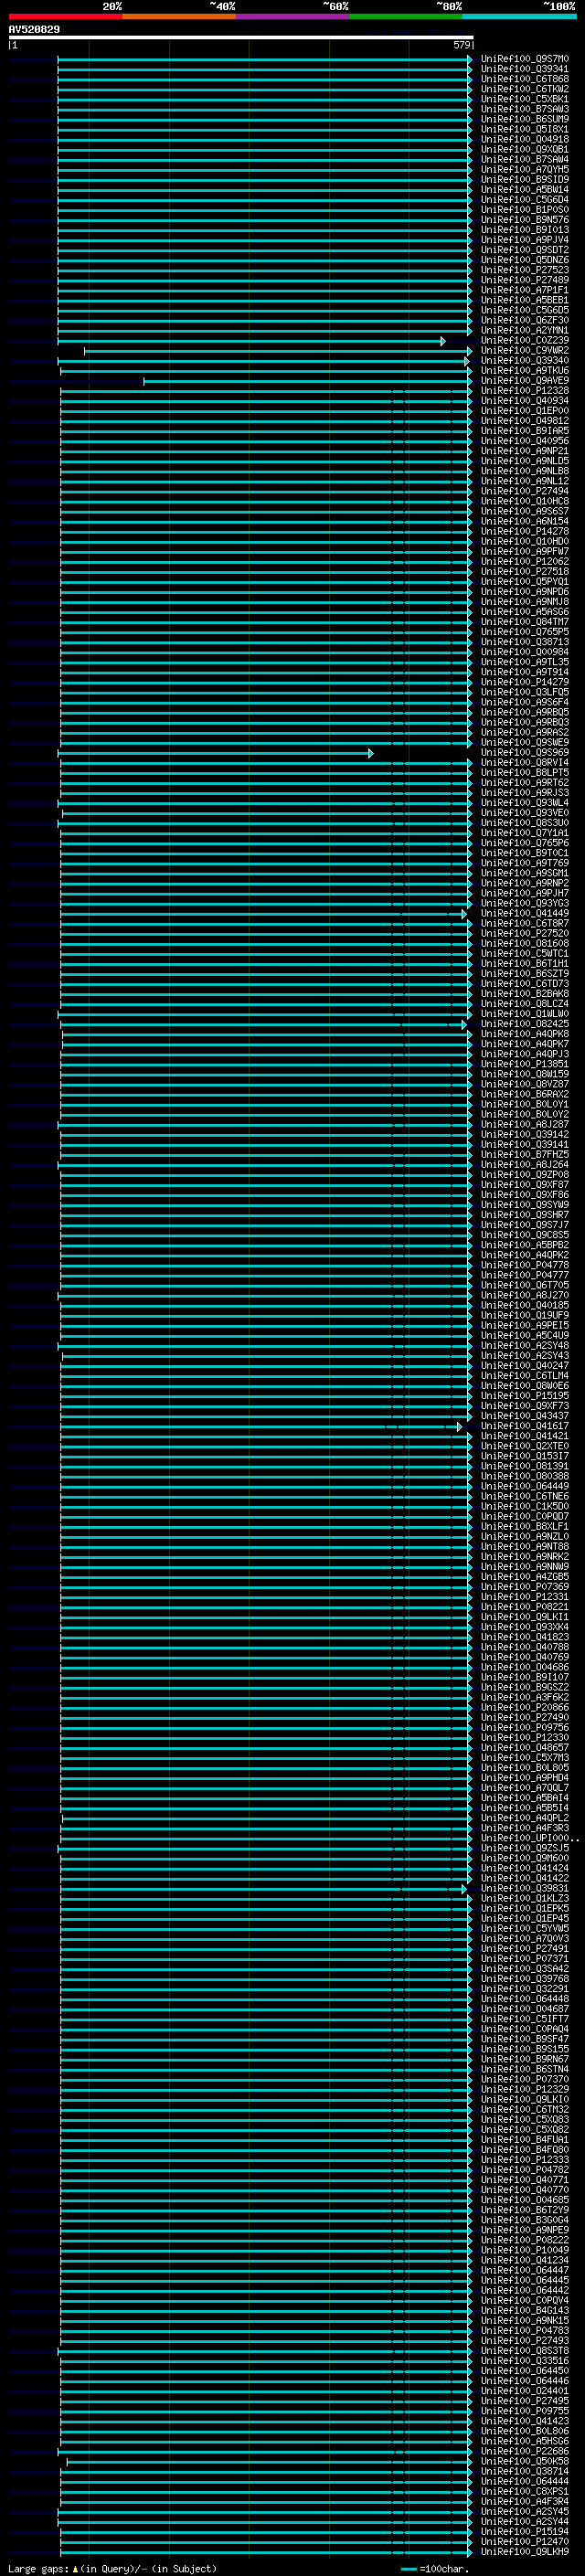Select the UniRef100_A9NK15 entry
This screenshot has height=2576, width=585.
coord(524,2321)
